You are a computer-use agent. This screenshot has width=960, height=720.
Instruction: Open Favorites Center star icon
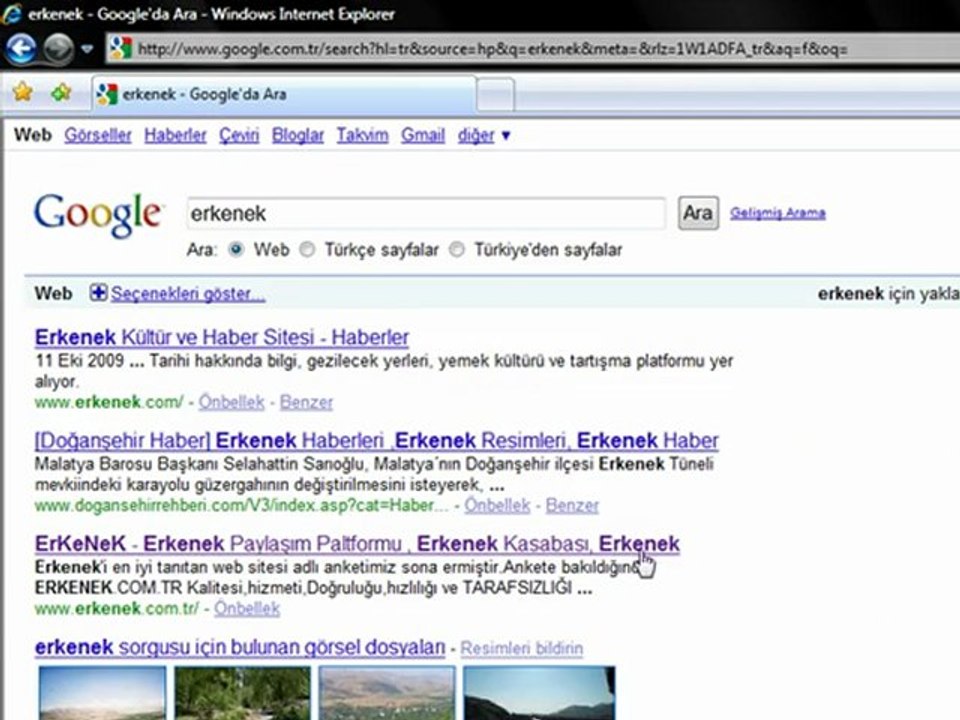(23, 92)
